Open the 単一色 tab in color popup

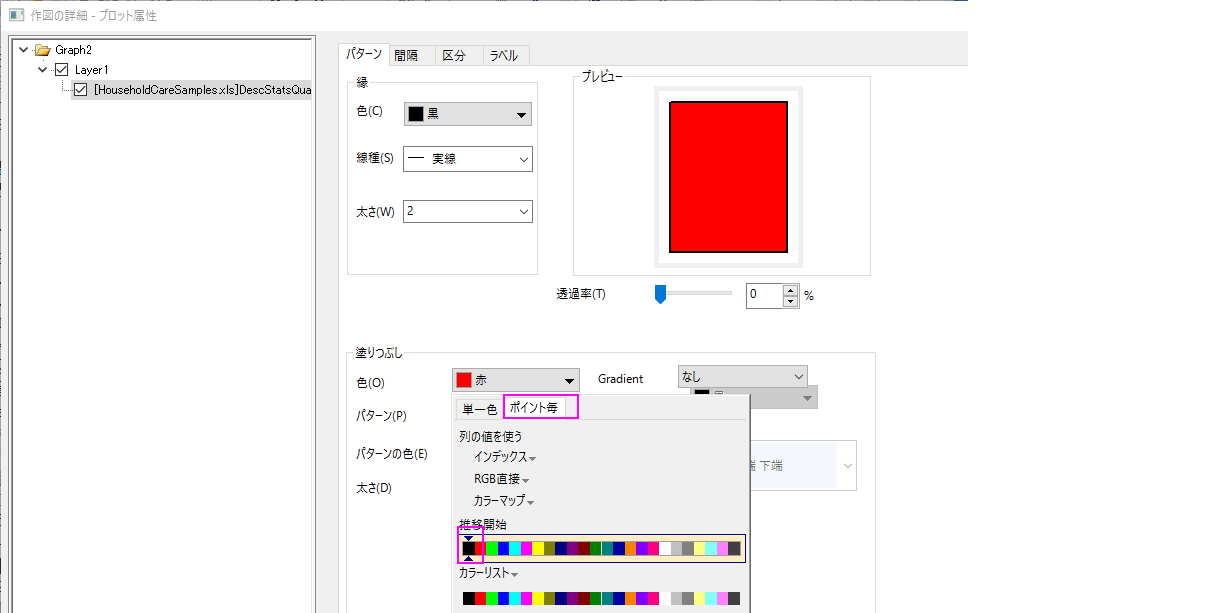(479, 408)
